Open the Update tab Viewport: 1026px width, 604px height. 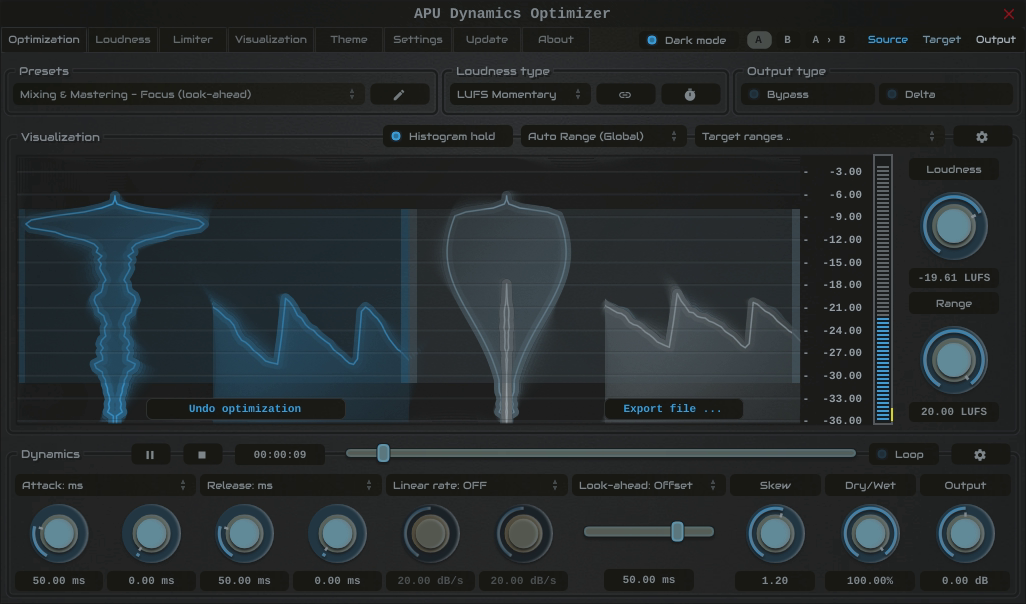487,40
